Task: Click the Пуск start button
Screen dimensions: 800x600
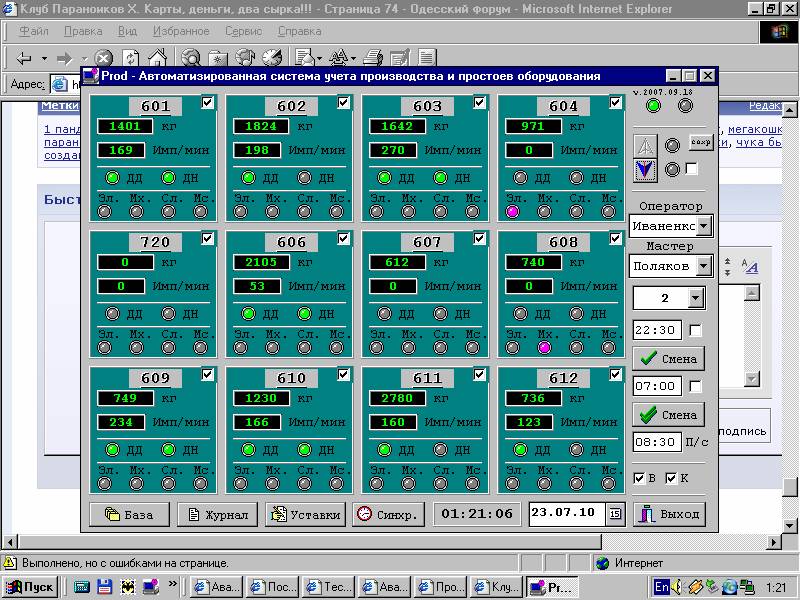Action: (x=29, y=587)
